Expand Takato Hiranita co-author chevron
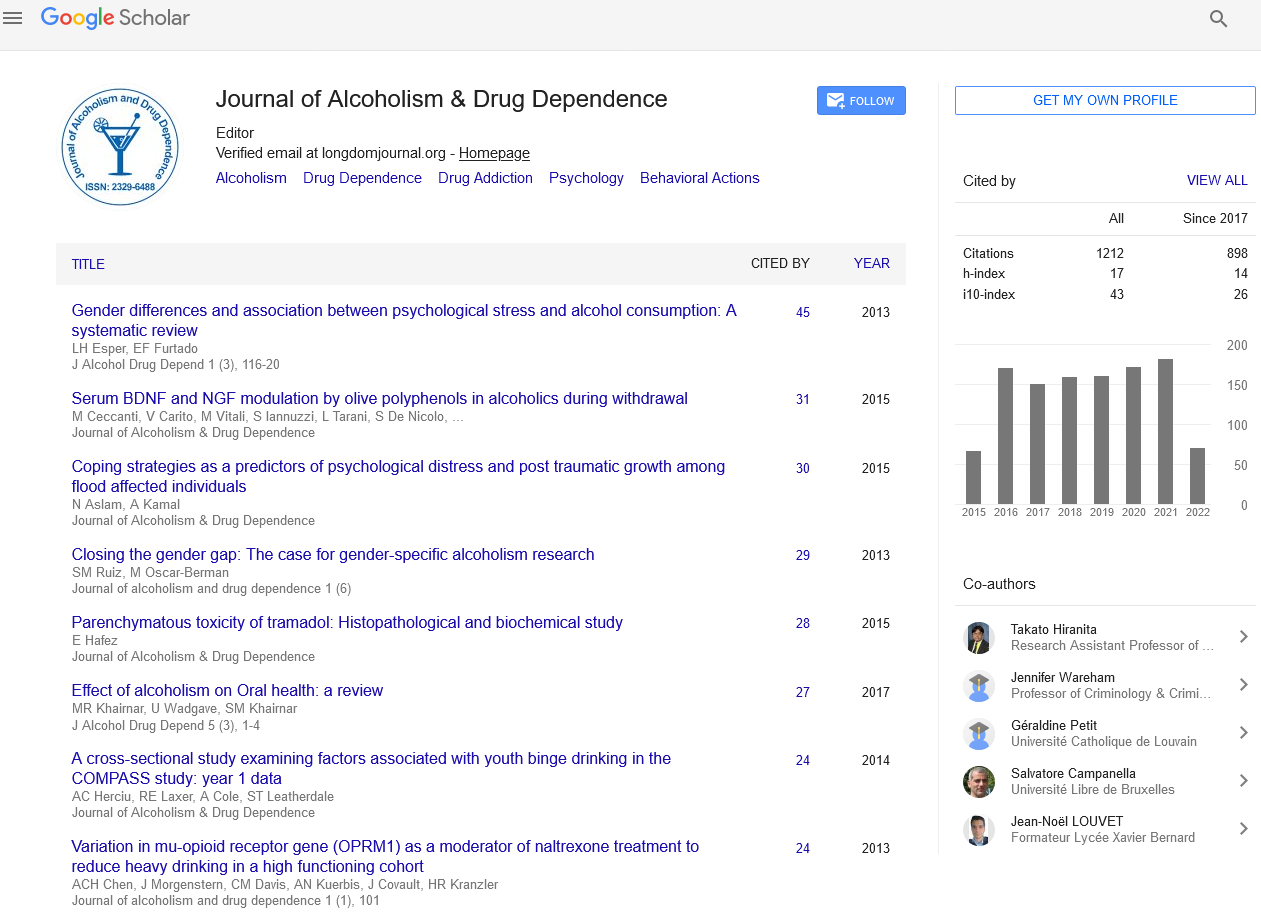The height and width of the screenshot is (916, 1261). 1243,637
